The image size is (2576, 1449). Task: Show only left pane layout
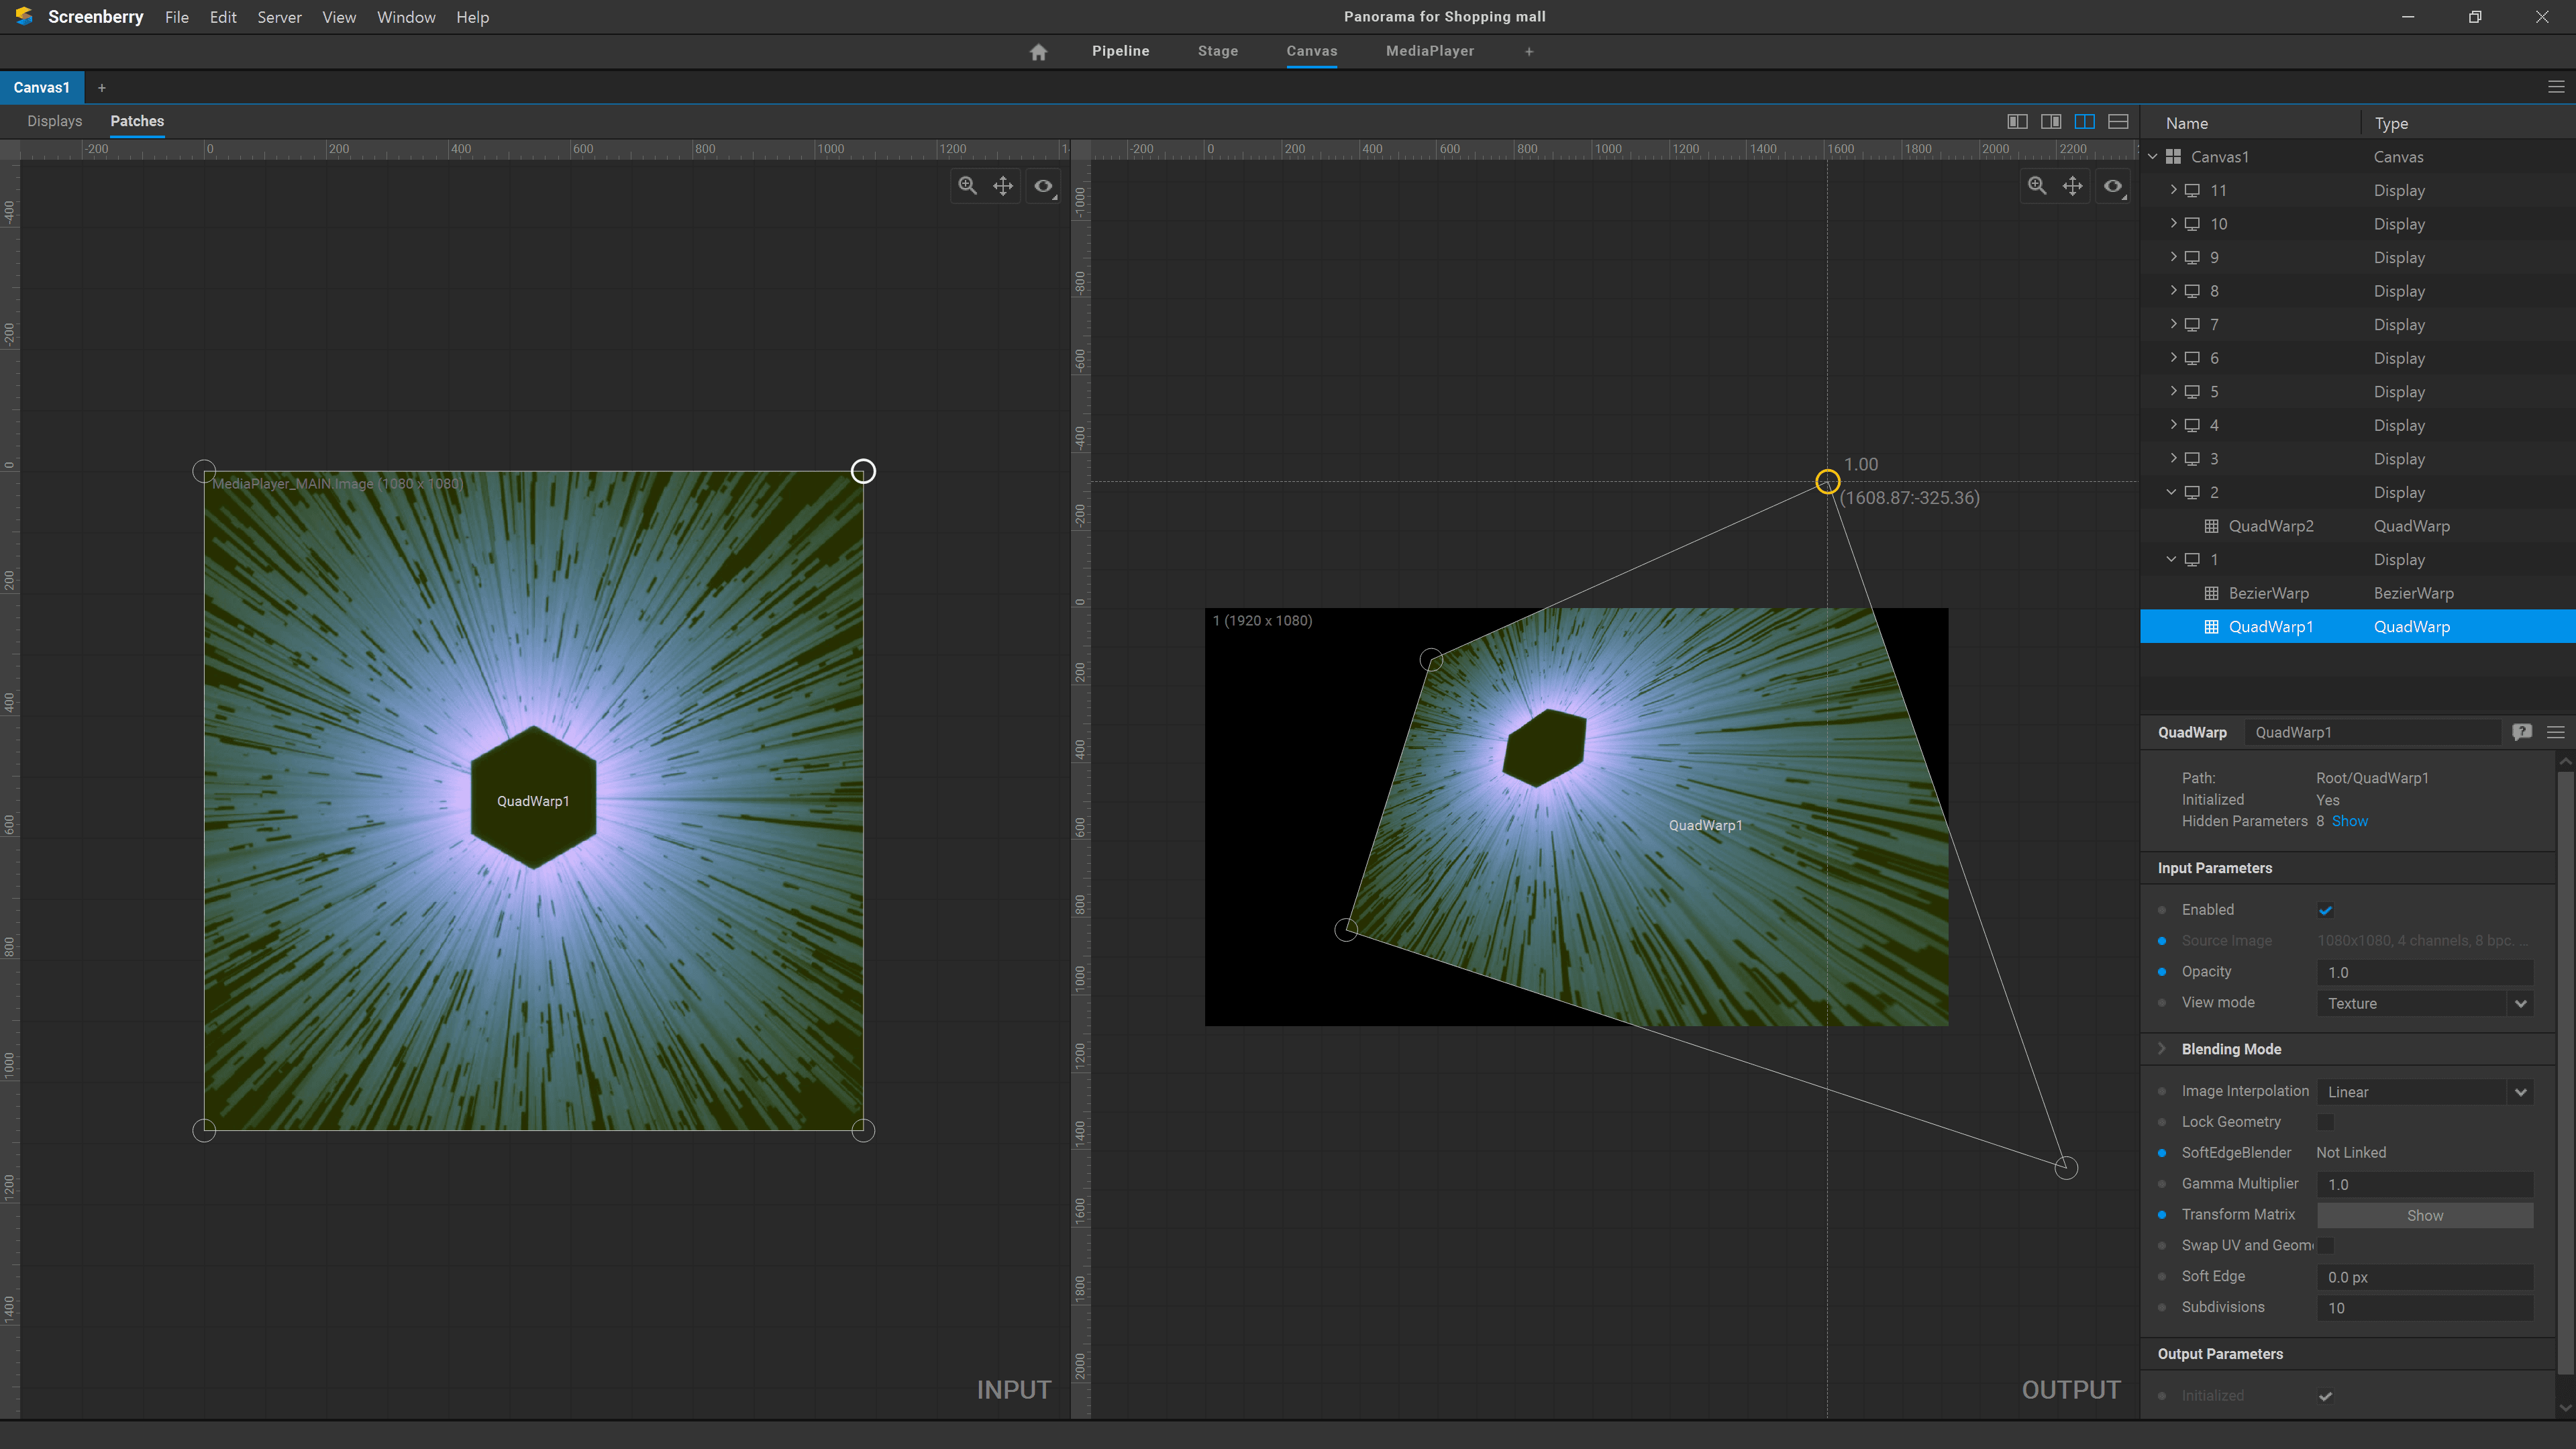2017,122
